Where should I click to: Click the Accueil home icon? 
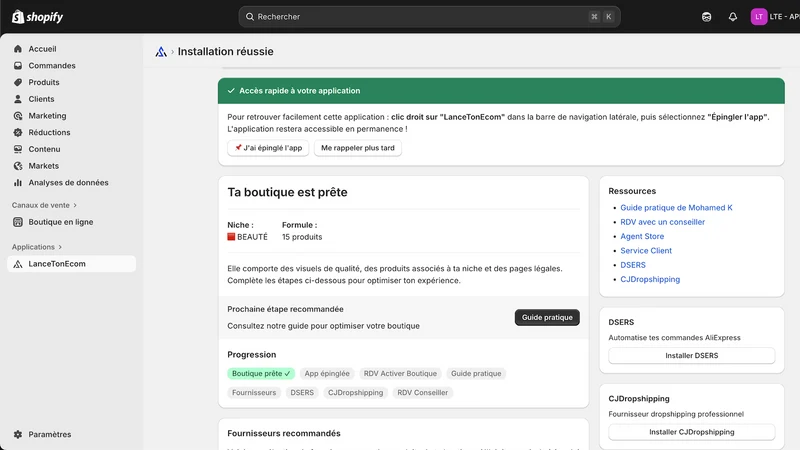coord(18,49)
